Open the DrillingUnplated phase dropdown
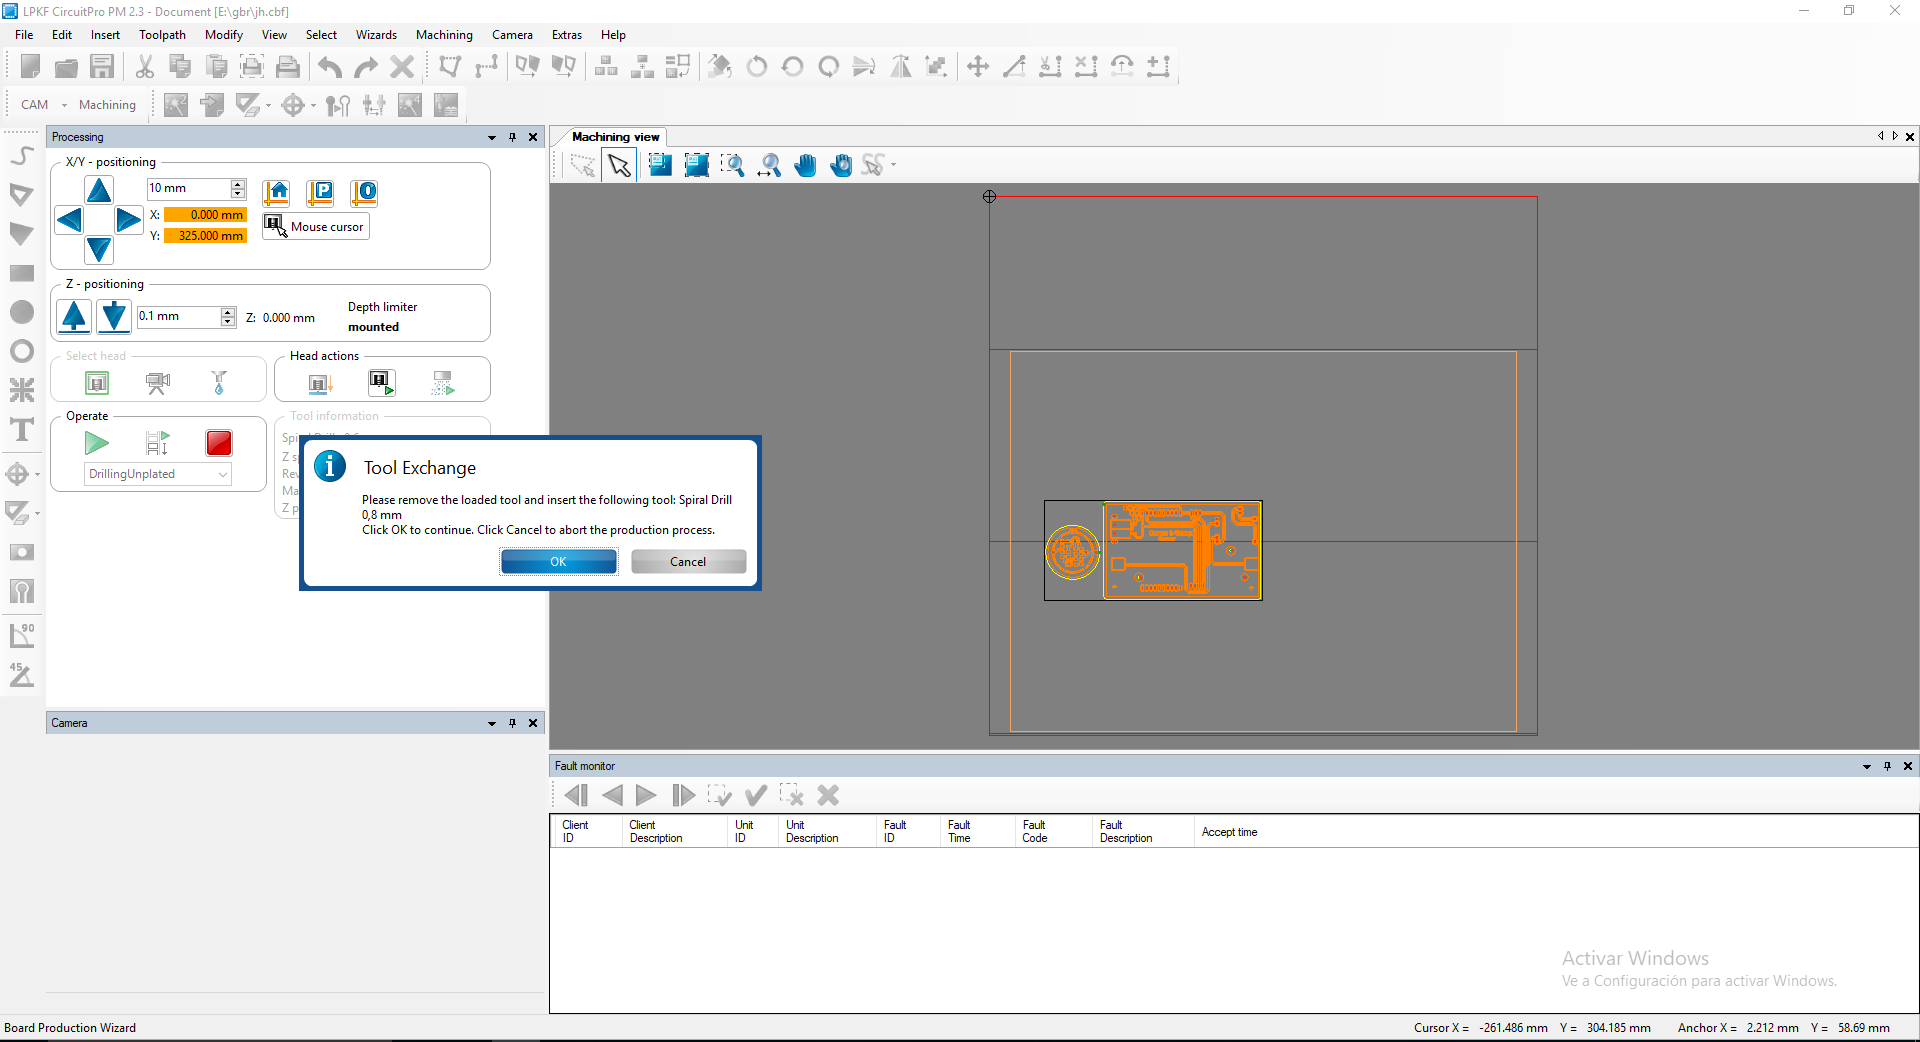1920x1042 pixels. point(222,474)
